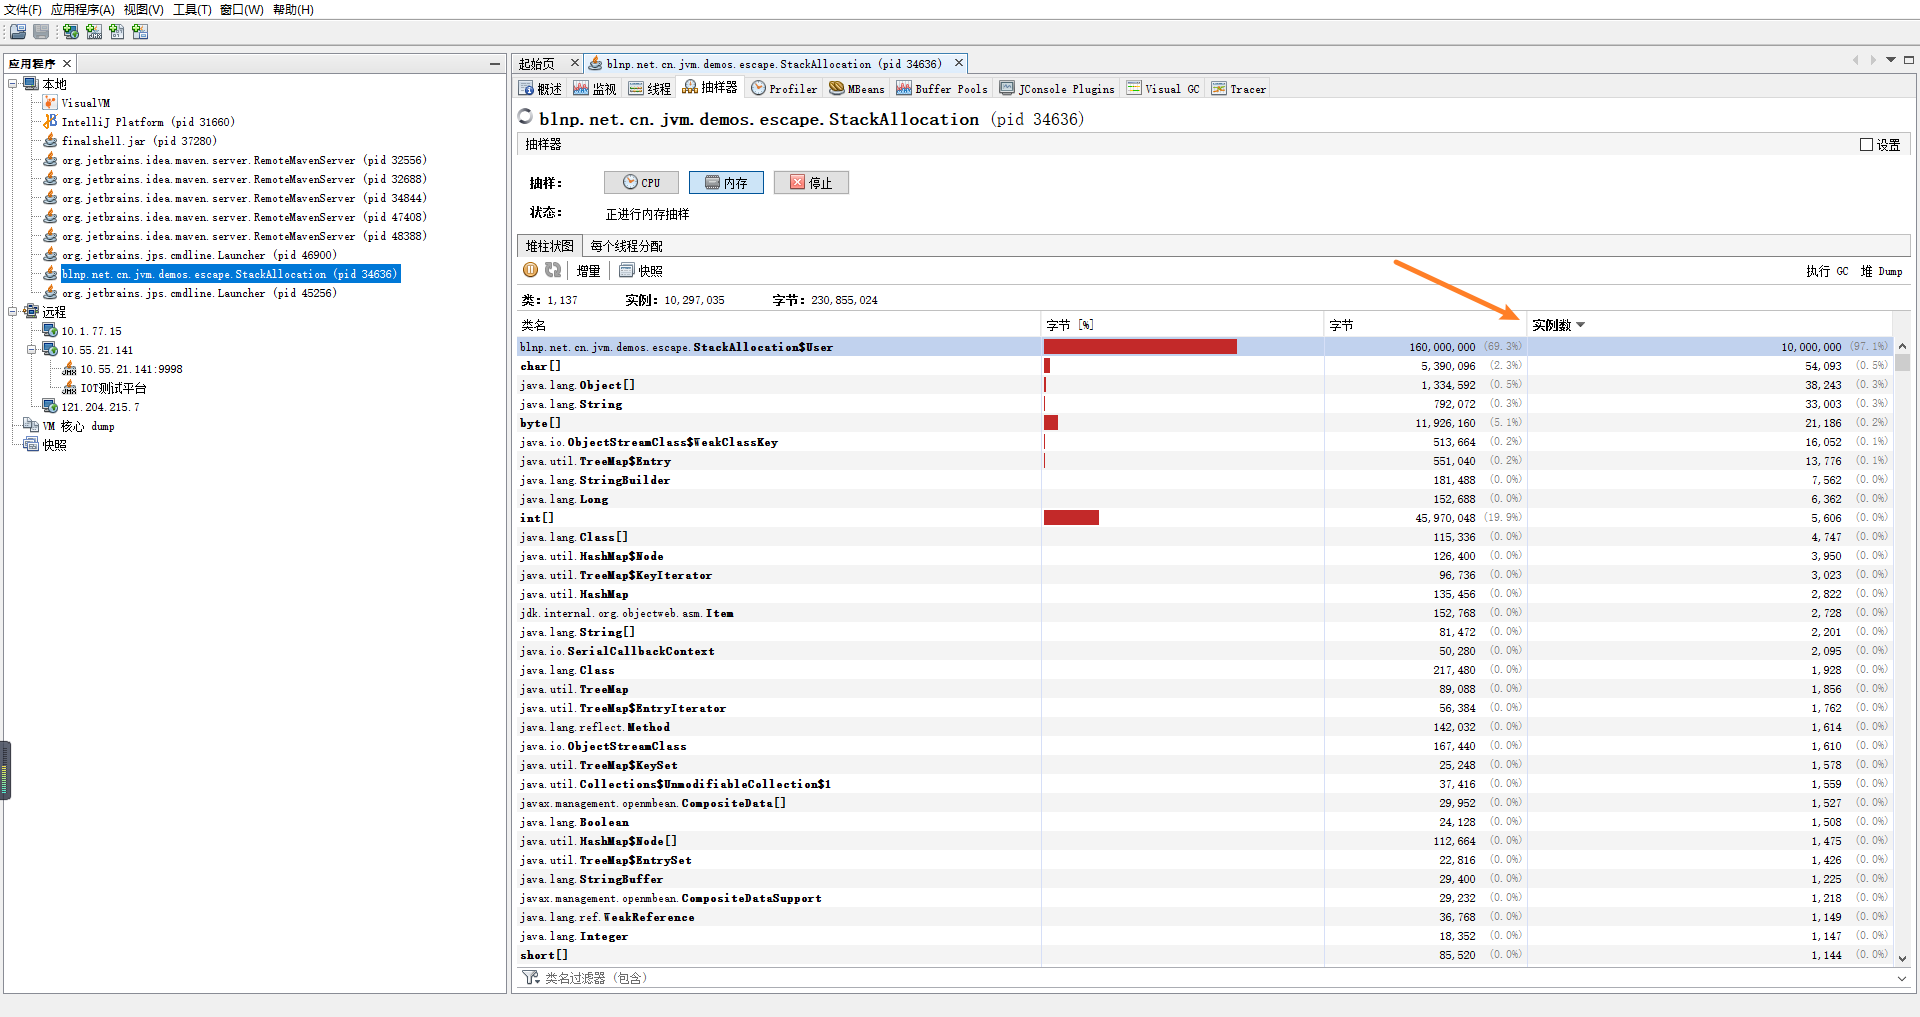The width and height of the screenshot is (1920, 1017).
Task: Click the Add snapshot toolbar icon
Action: click(x=140, y=32)
